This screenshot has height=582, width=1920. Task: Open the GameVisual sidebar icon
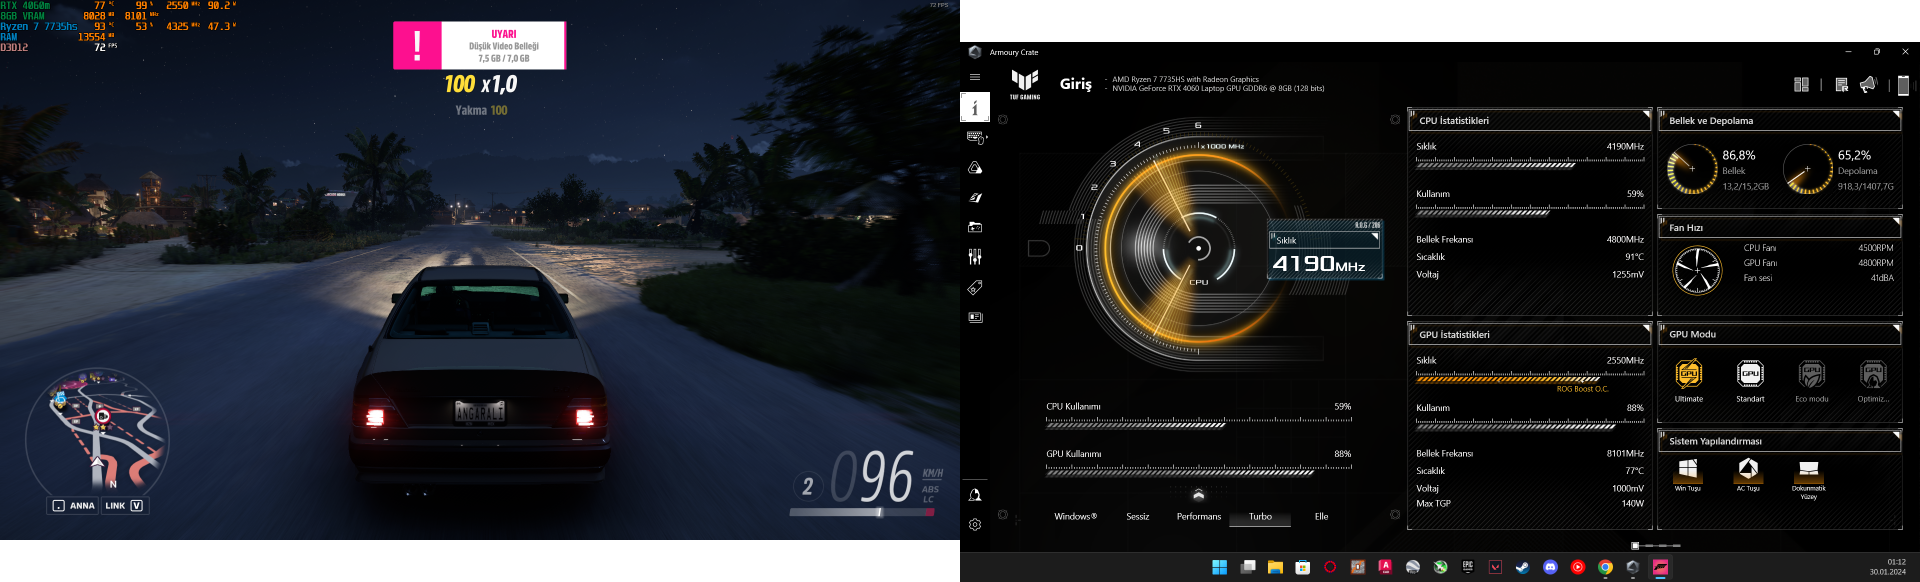pyautogui.click(x=975, y=198)
